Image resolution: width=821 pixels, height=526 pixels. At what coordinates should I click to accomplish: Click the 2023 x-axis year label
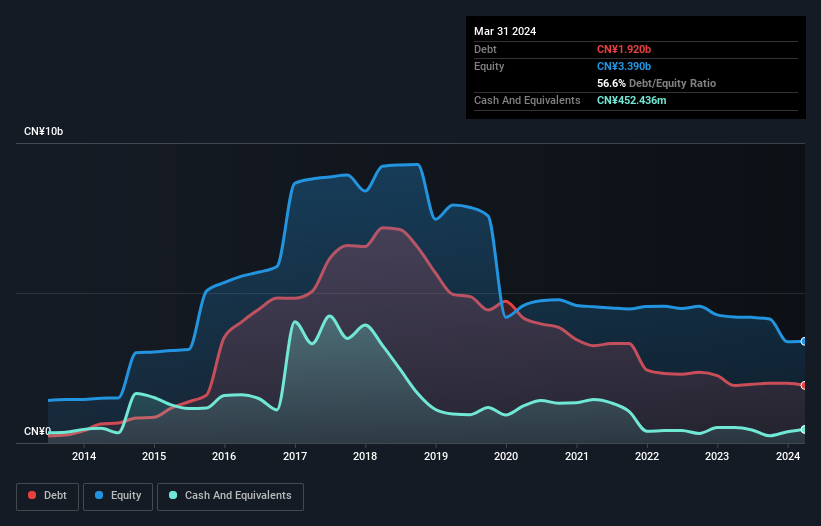717,456
